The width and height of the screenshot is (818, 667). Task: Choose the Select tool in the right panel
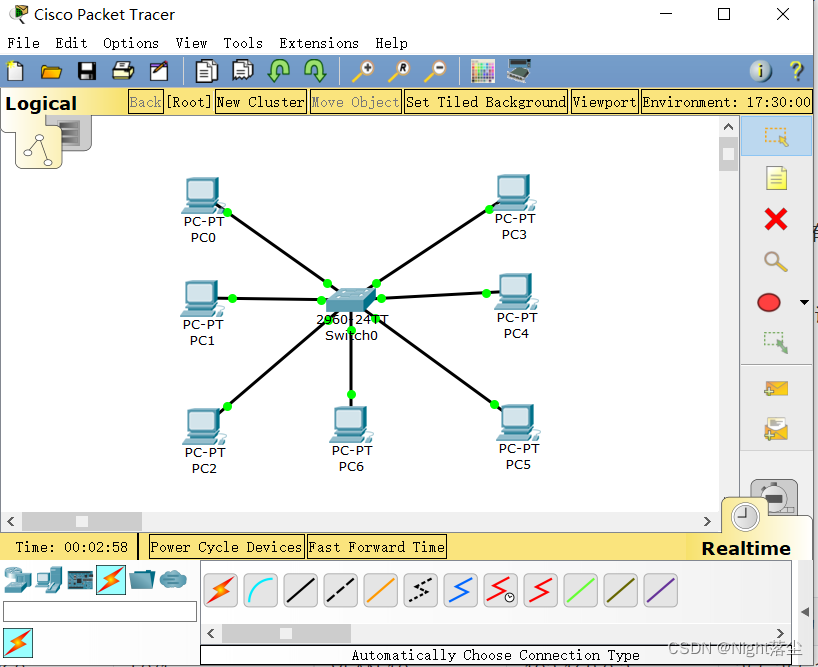click(x=776, y=136)
